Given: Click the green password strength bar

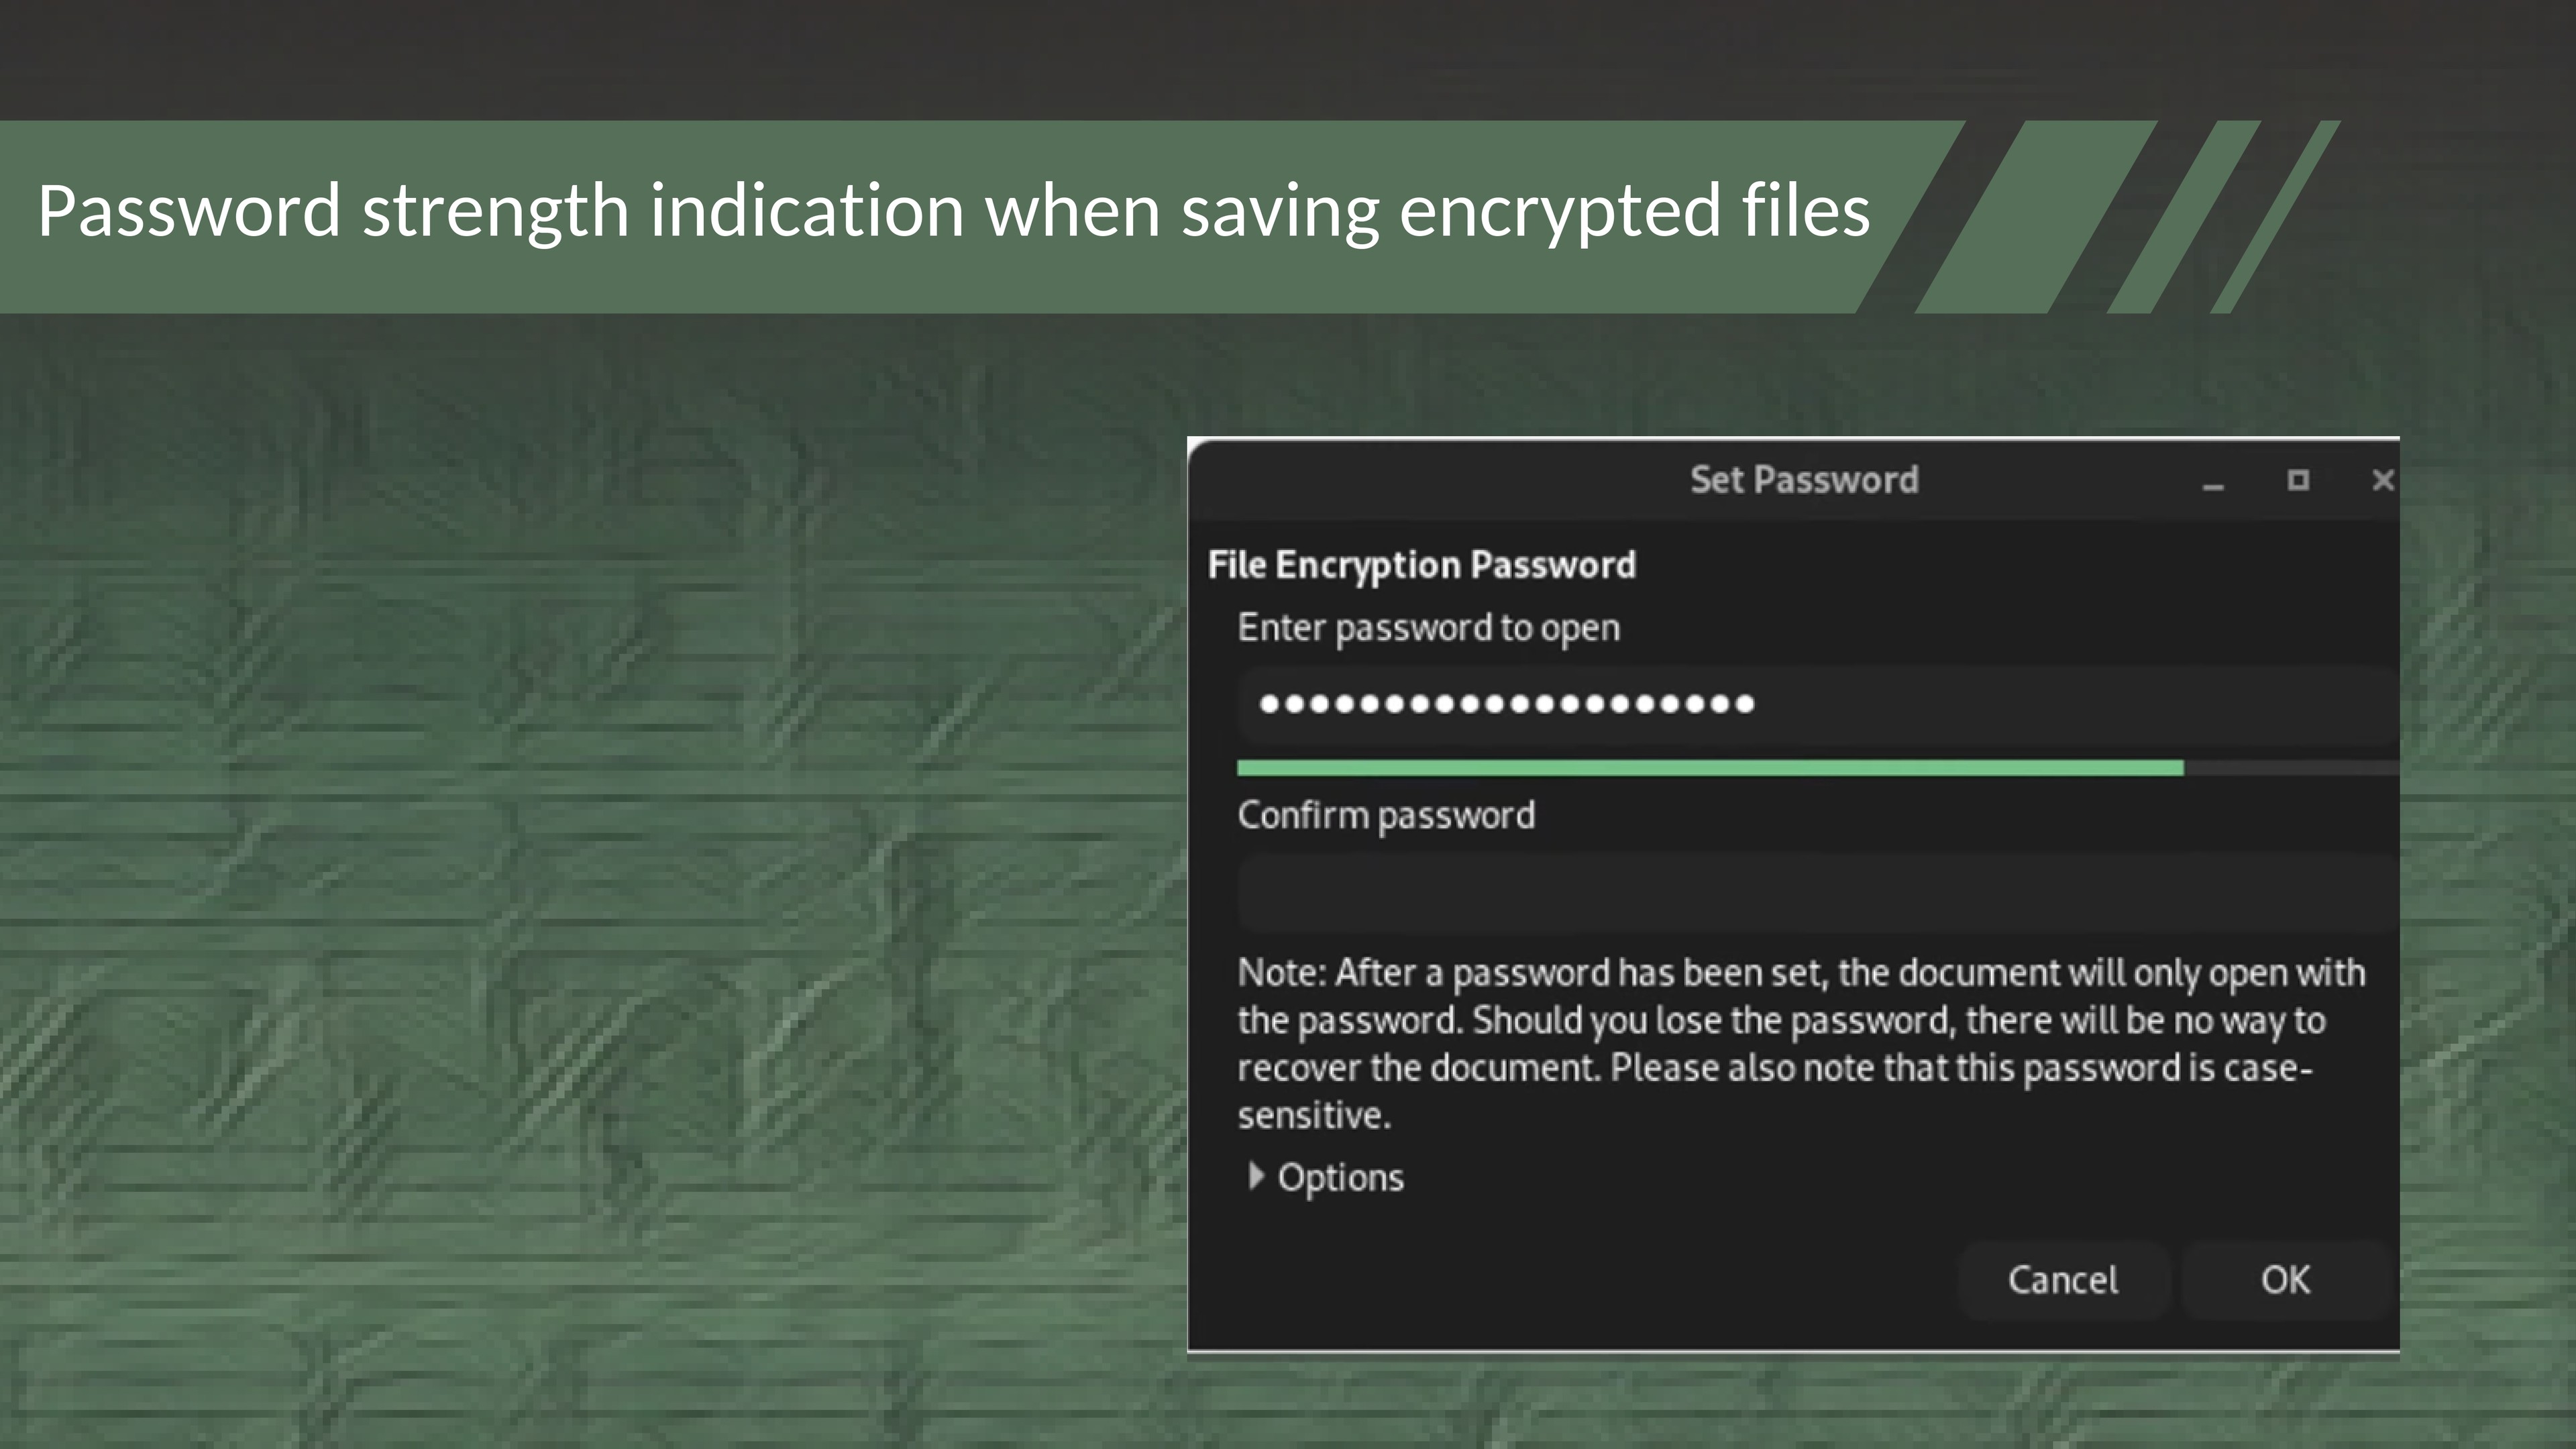Looking at the screenshot, I should click(x=1710, y=768).
